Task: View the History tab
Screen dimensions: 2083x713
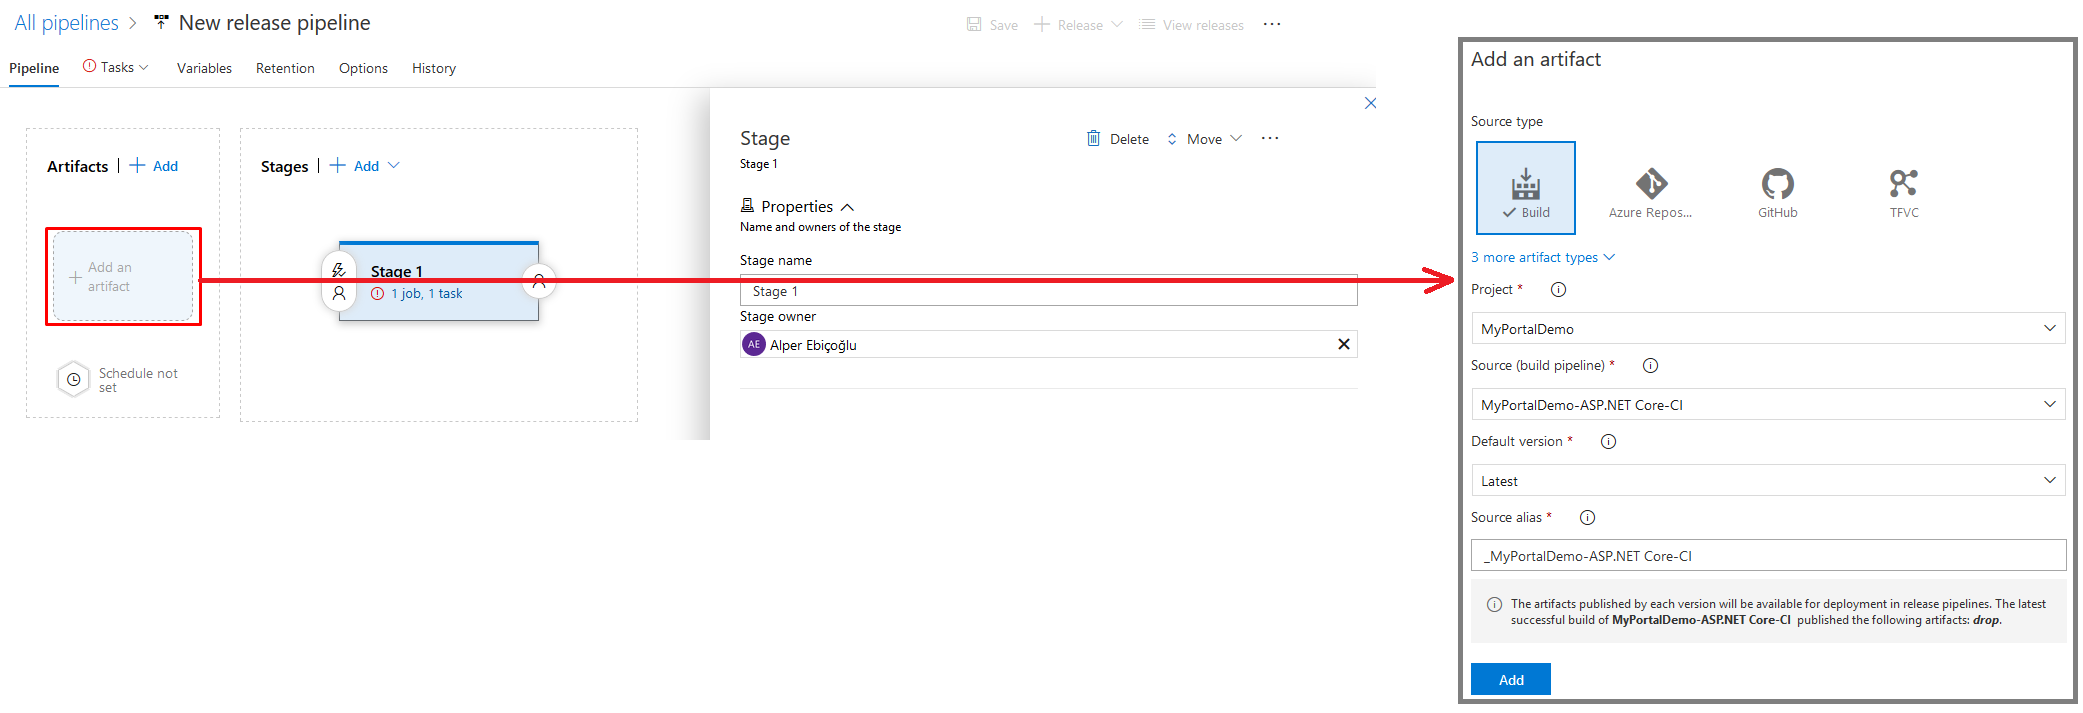Action: (x=434, y=68)
